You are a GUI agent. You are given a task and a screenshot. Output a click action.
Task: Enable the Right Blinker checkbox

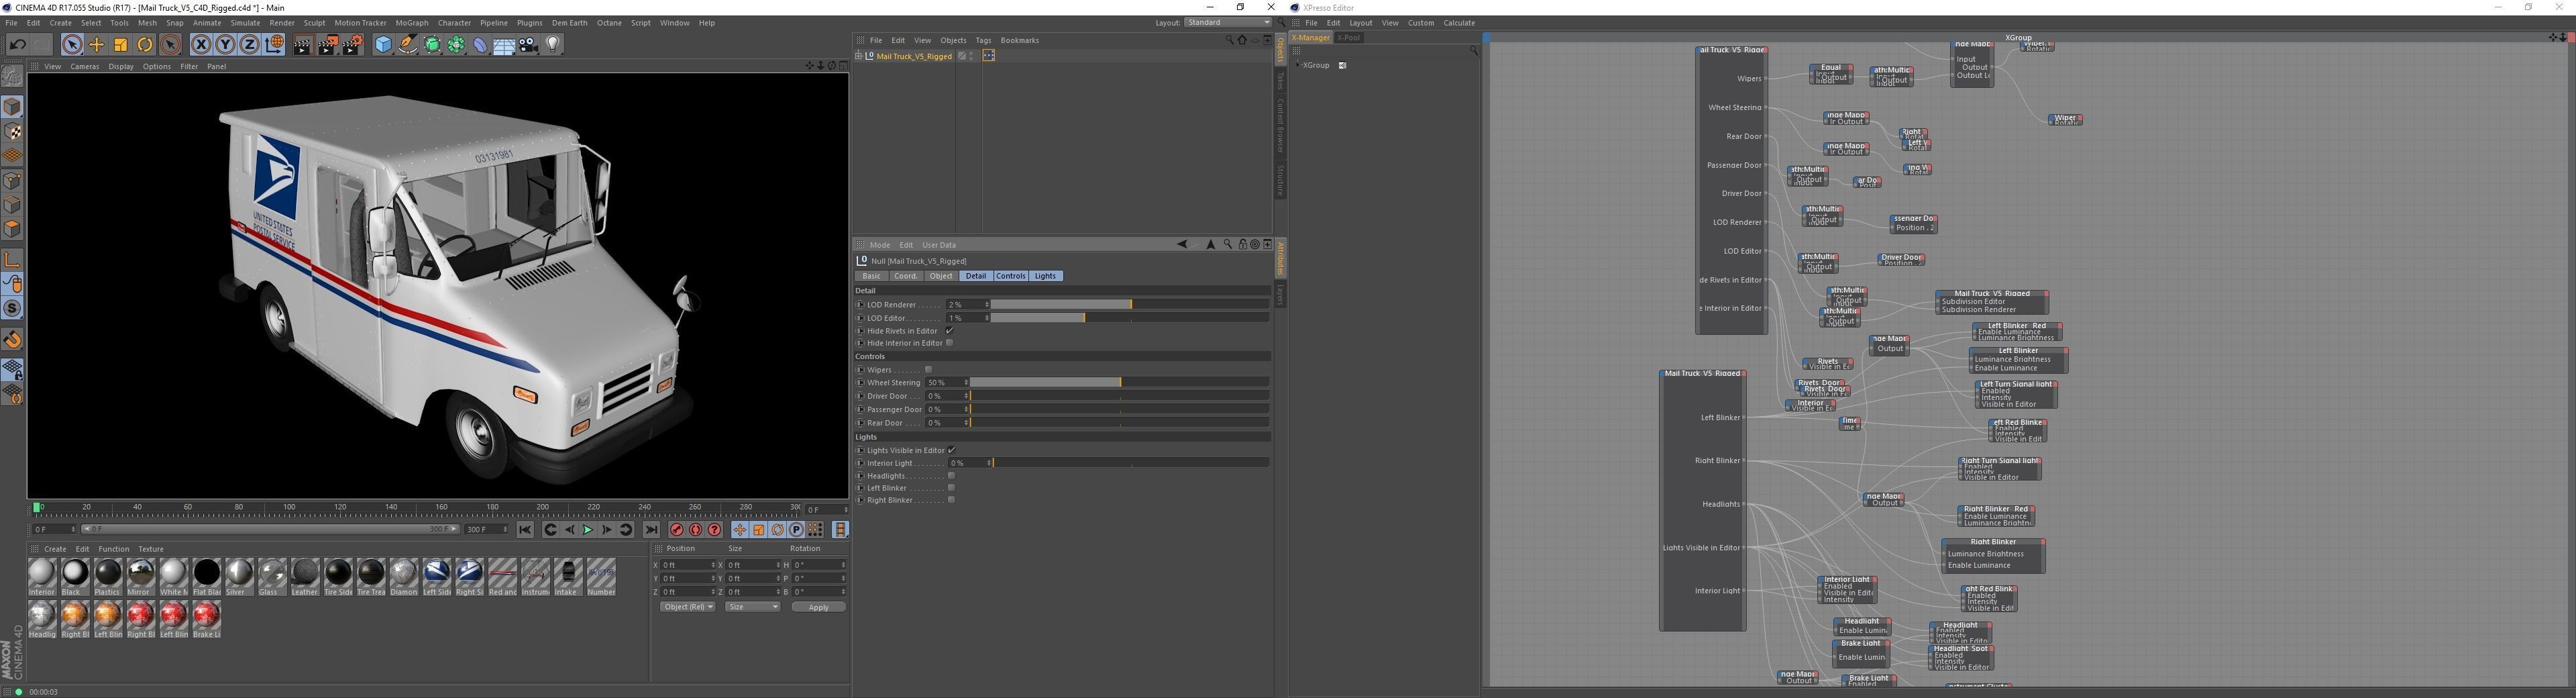952,500
